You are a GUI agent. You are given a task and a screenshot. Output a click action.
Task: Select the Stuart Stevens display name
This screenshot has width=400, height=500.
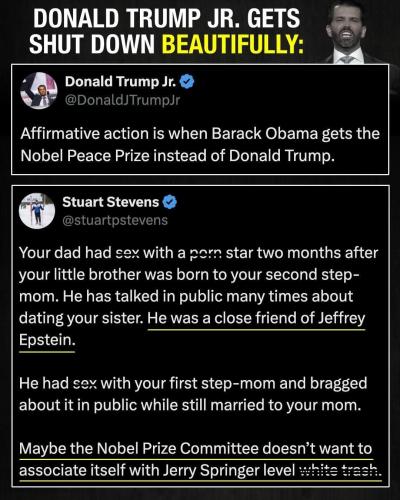coord(111,202)
